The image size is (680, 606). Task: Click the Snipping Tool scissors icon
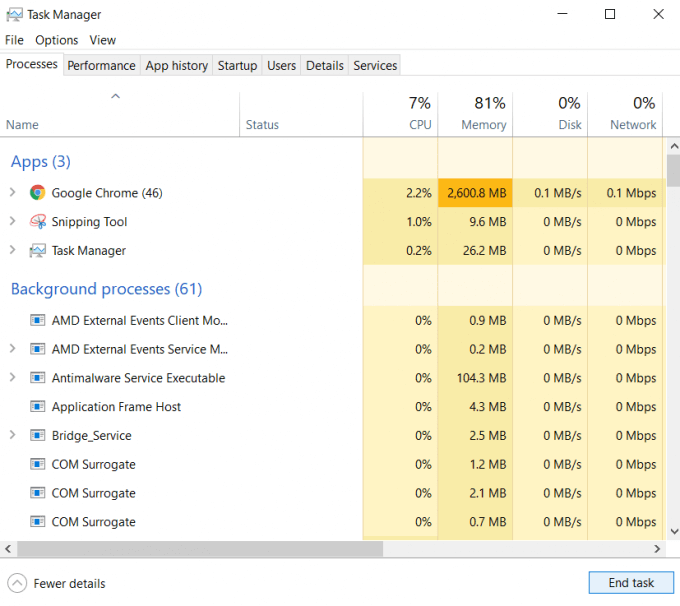tap(38, 222)
